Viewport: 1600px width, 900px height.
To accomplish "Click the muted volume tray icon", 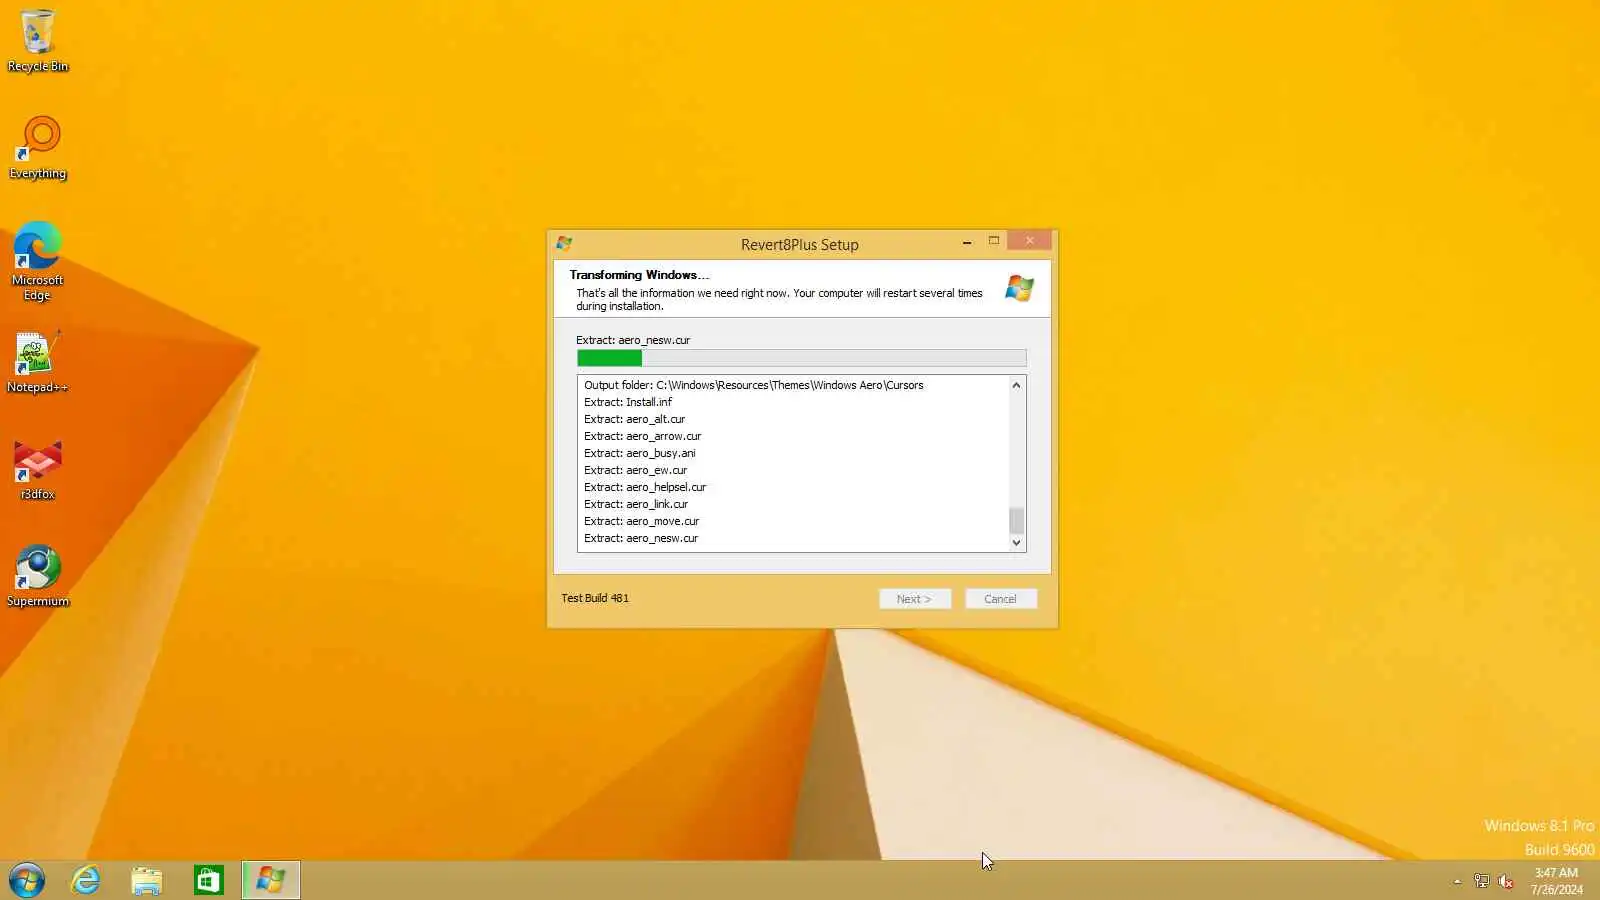I will coord(1506,881).
